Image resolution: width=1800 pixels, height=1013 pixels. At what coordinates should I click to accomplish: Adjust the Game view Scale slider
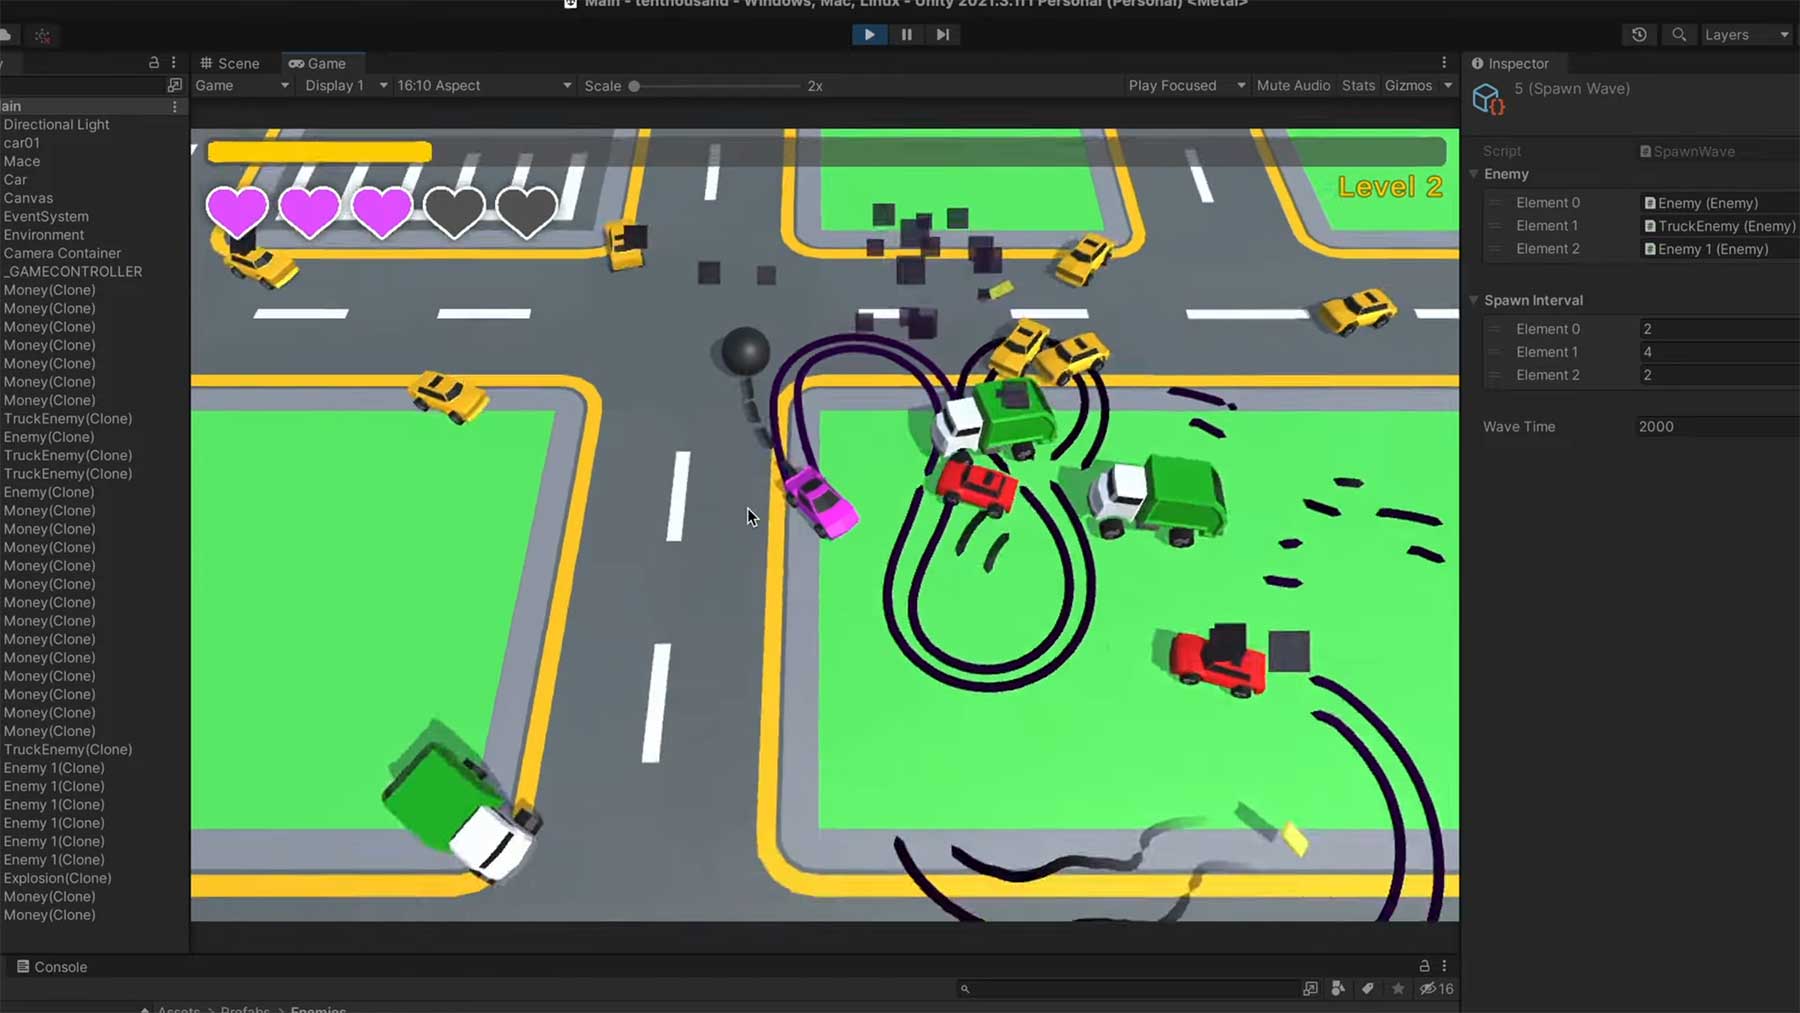click(x=634, y=86)
